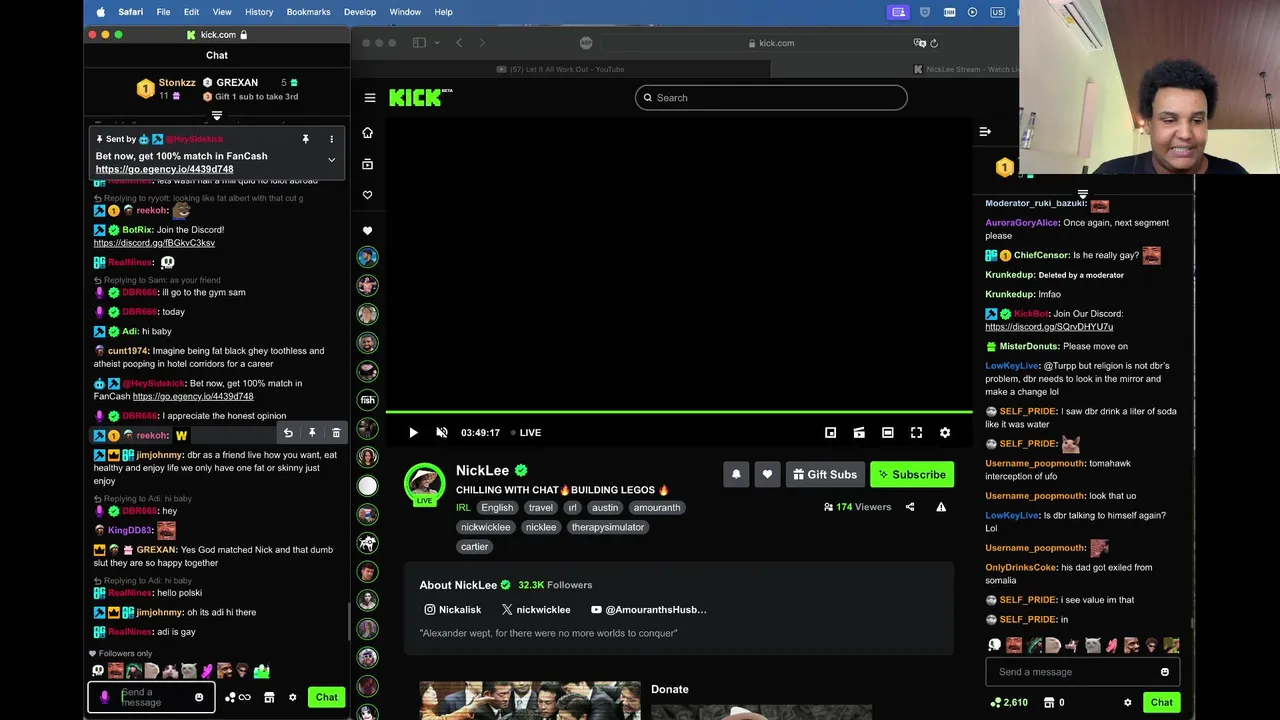Open main chat settings gear
1280x720 pixels.
click(x=1128, y=703)
